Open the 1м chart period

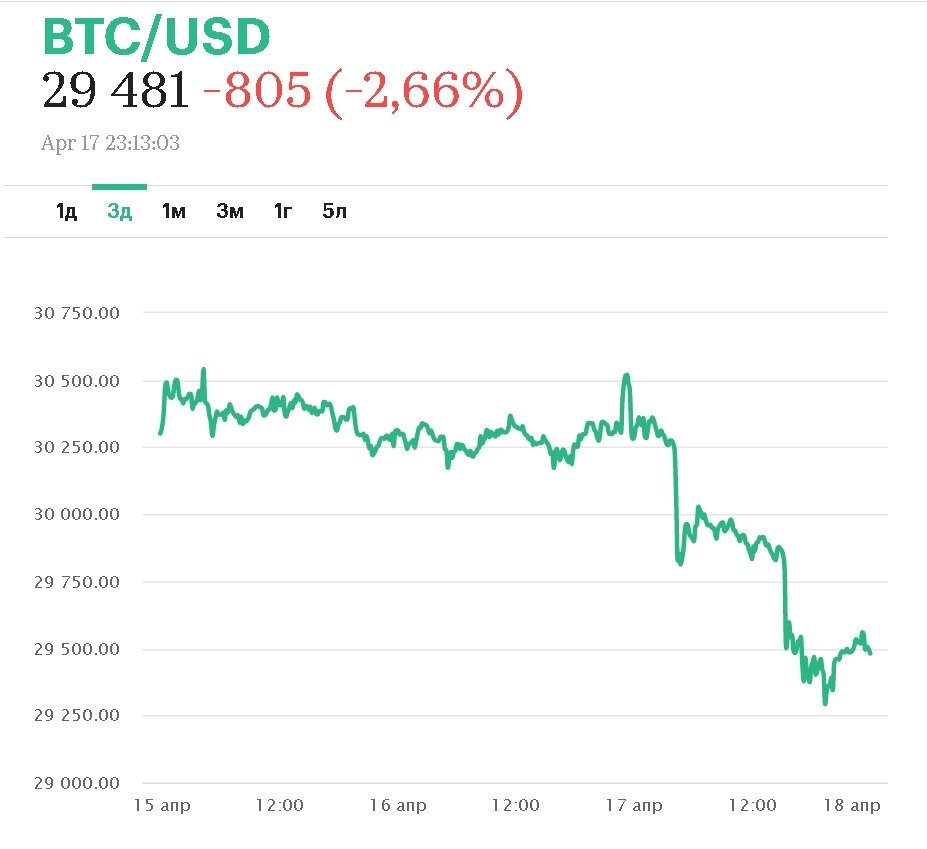click(x=174, y=211)
